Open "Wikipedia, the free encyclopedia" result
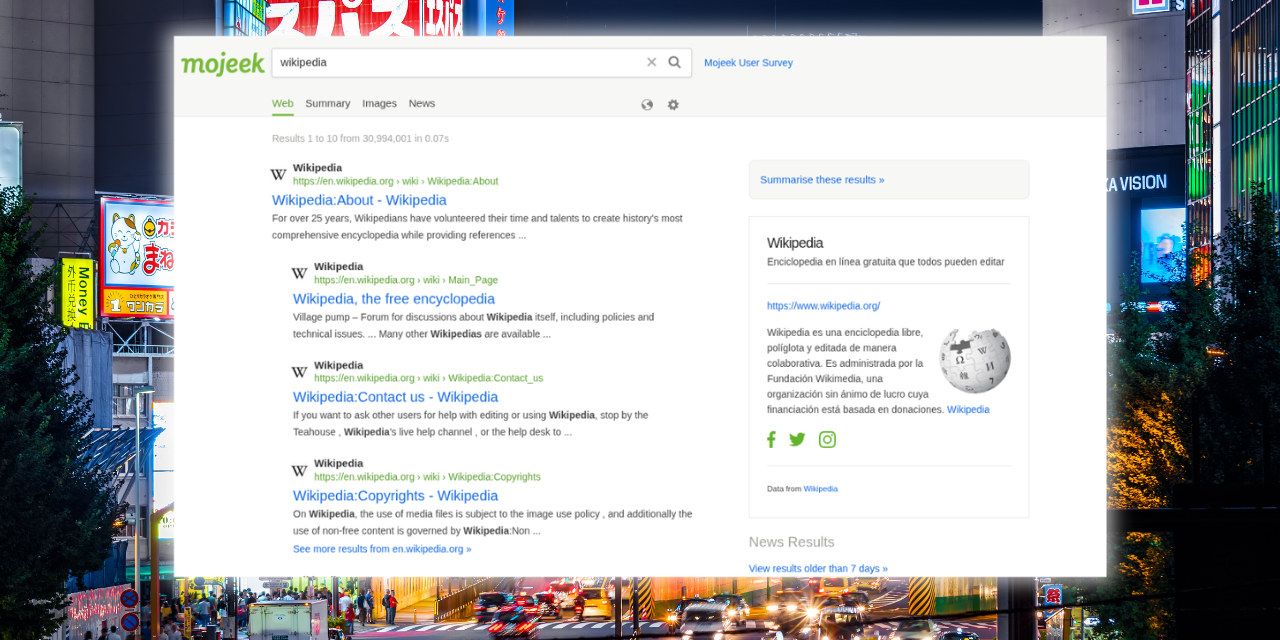This screenshot has height=640, width=1280. pos(394,298)
